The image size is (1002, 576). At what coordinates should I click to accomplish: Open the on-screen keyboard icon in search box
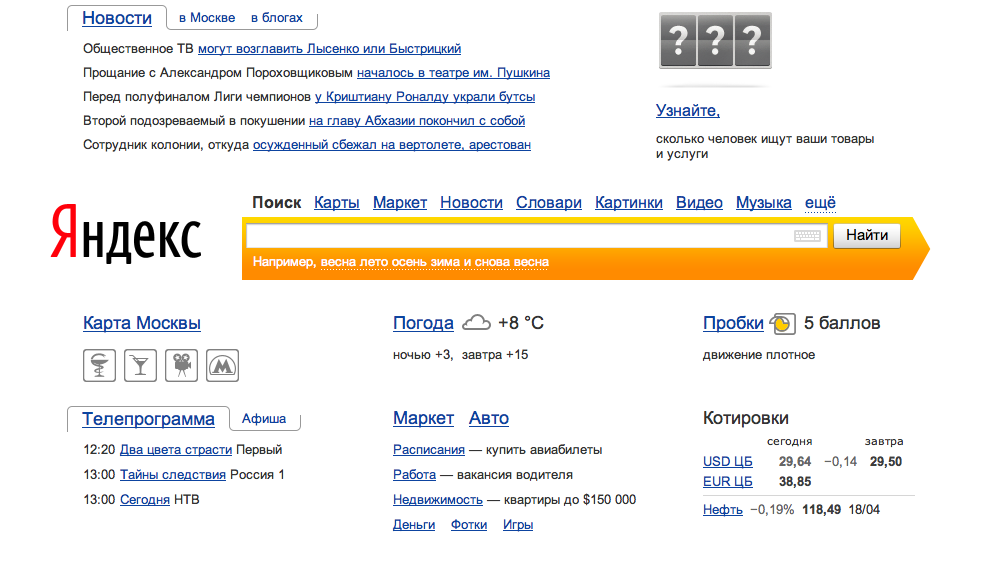tap(807, 236)
